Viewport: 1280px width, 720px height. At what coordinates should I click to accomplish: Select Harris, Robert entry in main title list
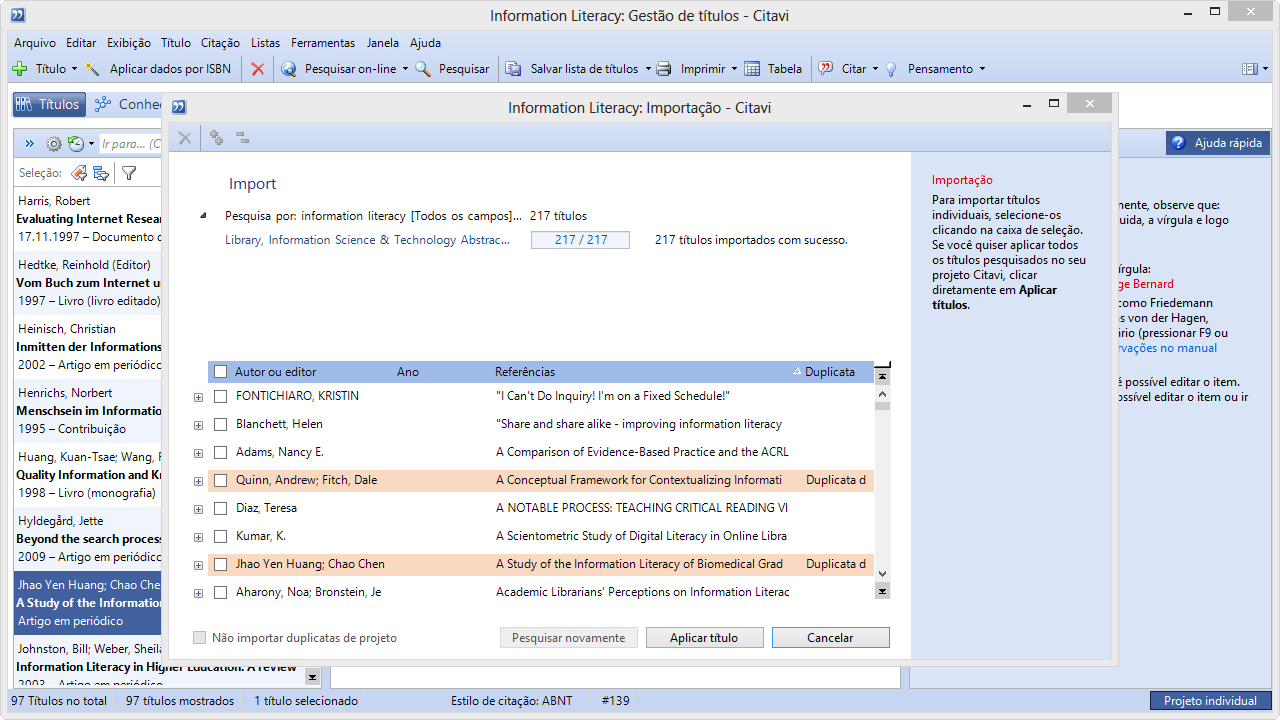(x=88, y=219)
